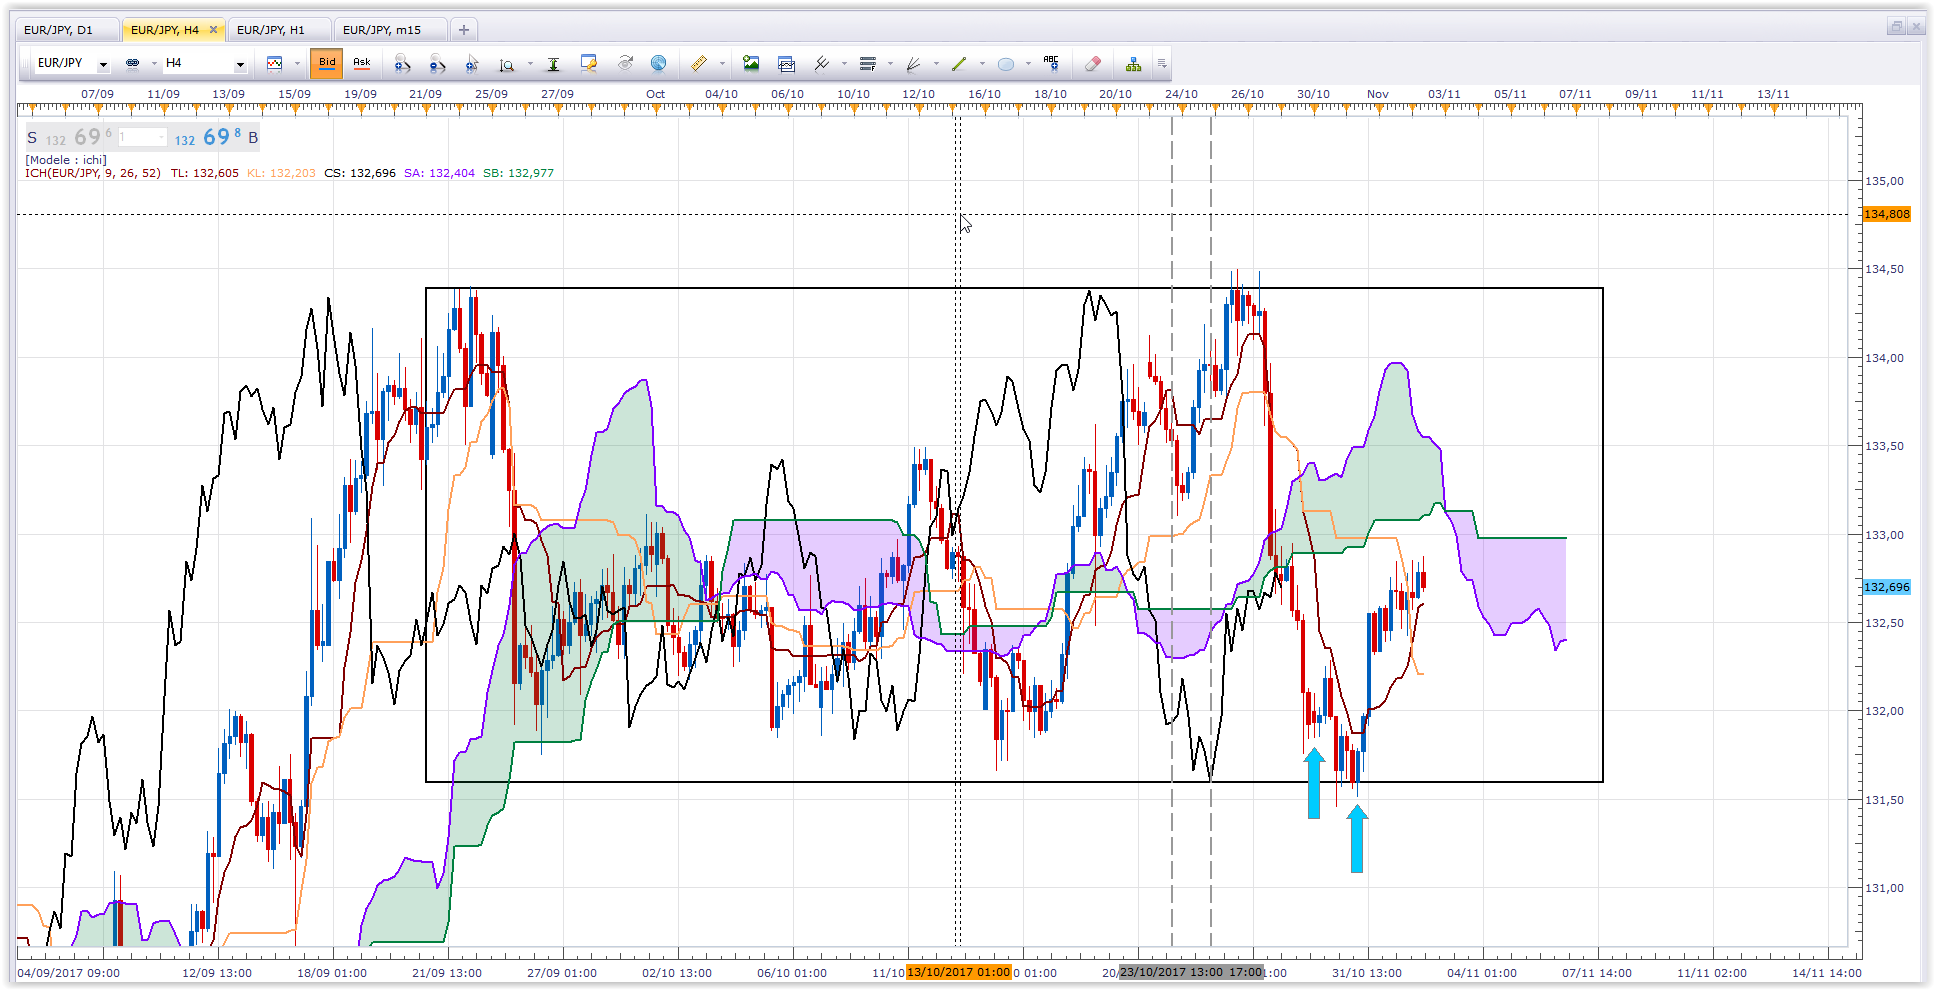Expand the zoom period options arrow

(530, 64)
